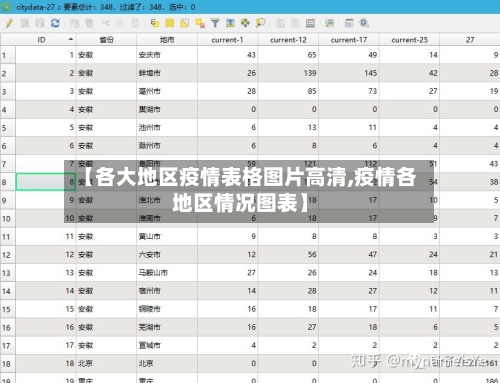This screenshot has width=500, height=383.
Task: Click current-12 value 56 in row 12
Action: [288, 255]
